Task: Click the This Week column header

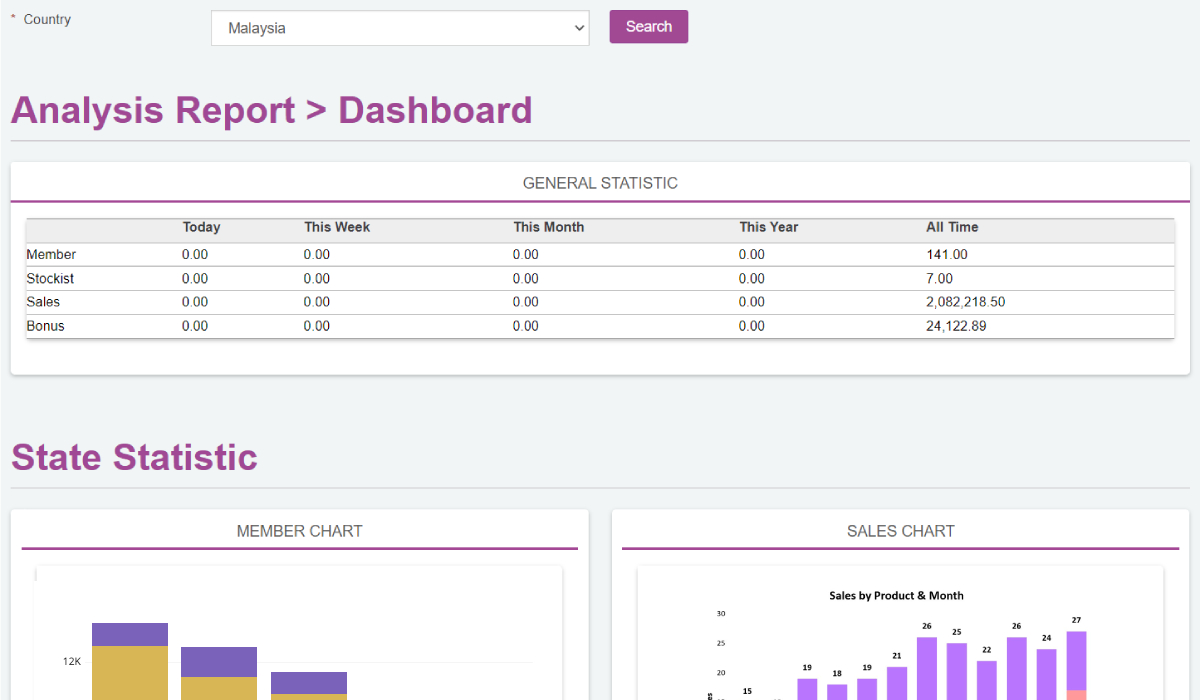Action: coord(337,227)
